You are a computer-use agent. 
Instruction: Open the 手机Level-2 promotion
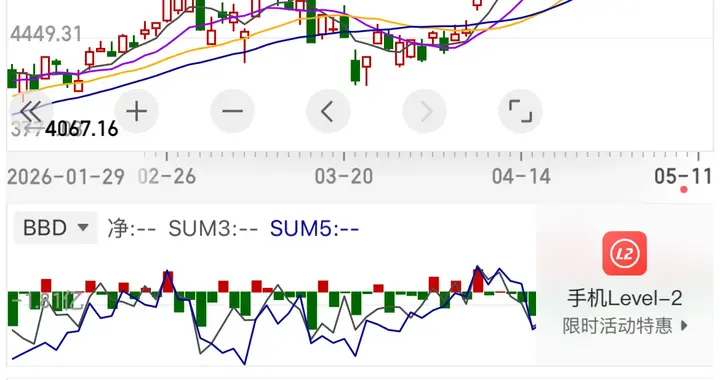(x=624, y=298)
